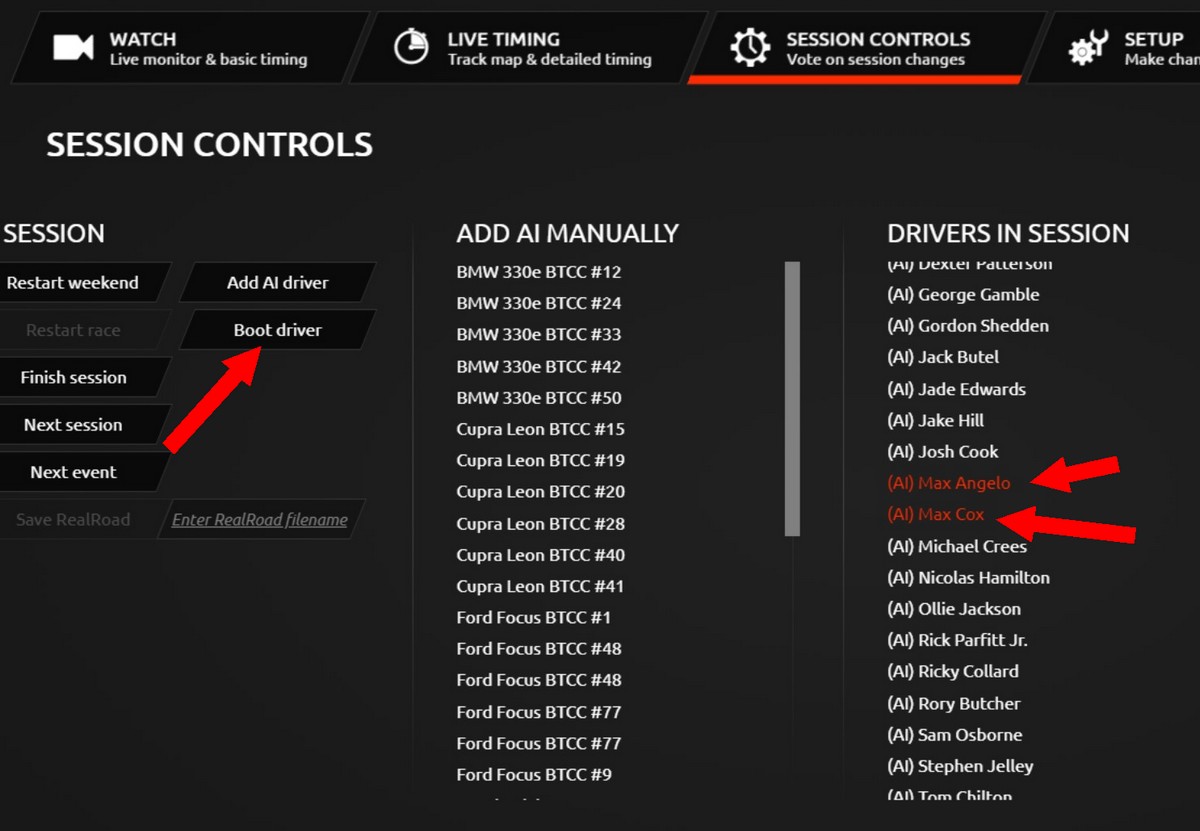Choose Cupra Leon BTCC #19
Screen dimensions: 1200x831
541,460
